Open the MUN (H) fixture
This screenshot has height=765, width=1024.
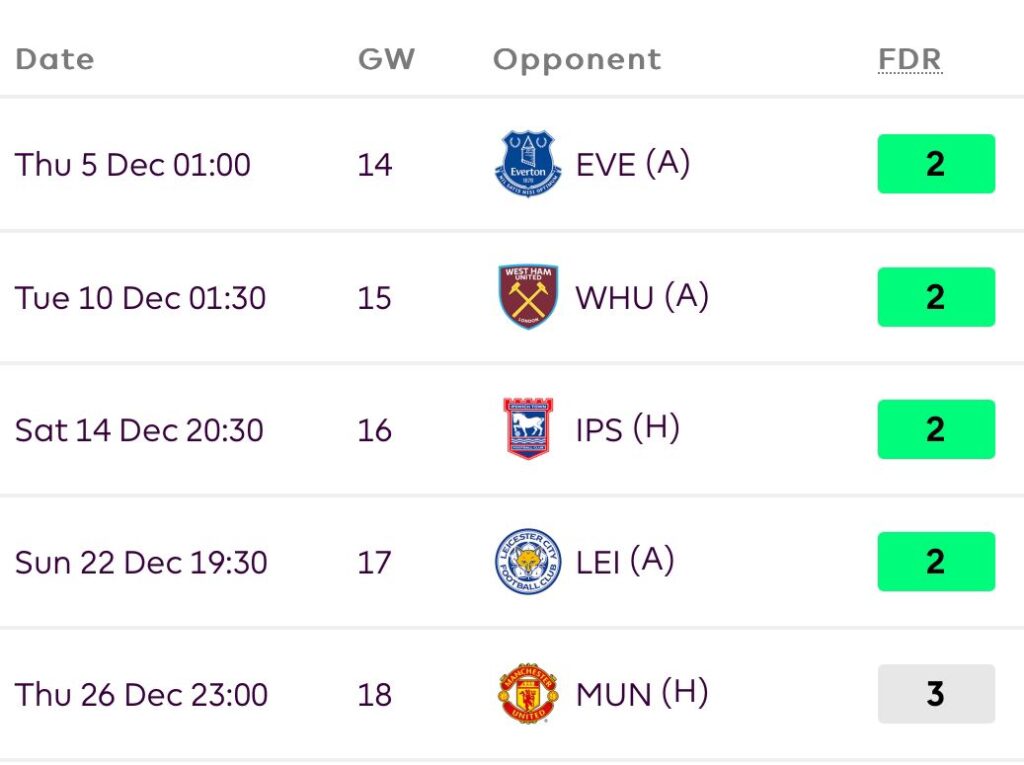[641, 694]
